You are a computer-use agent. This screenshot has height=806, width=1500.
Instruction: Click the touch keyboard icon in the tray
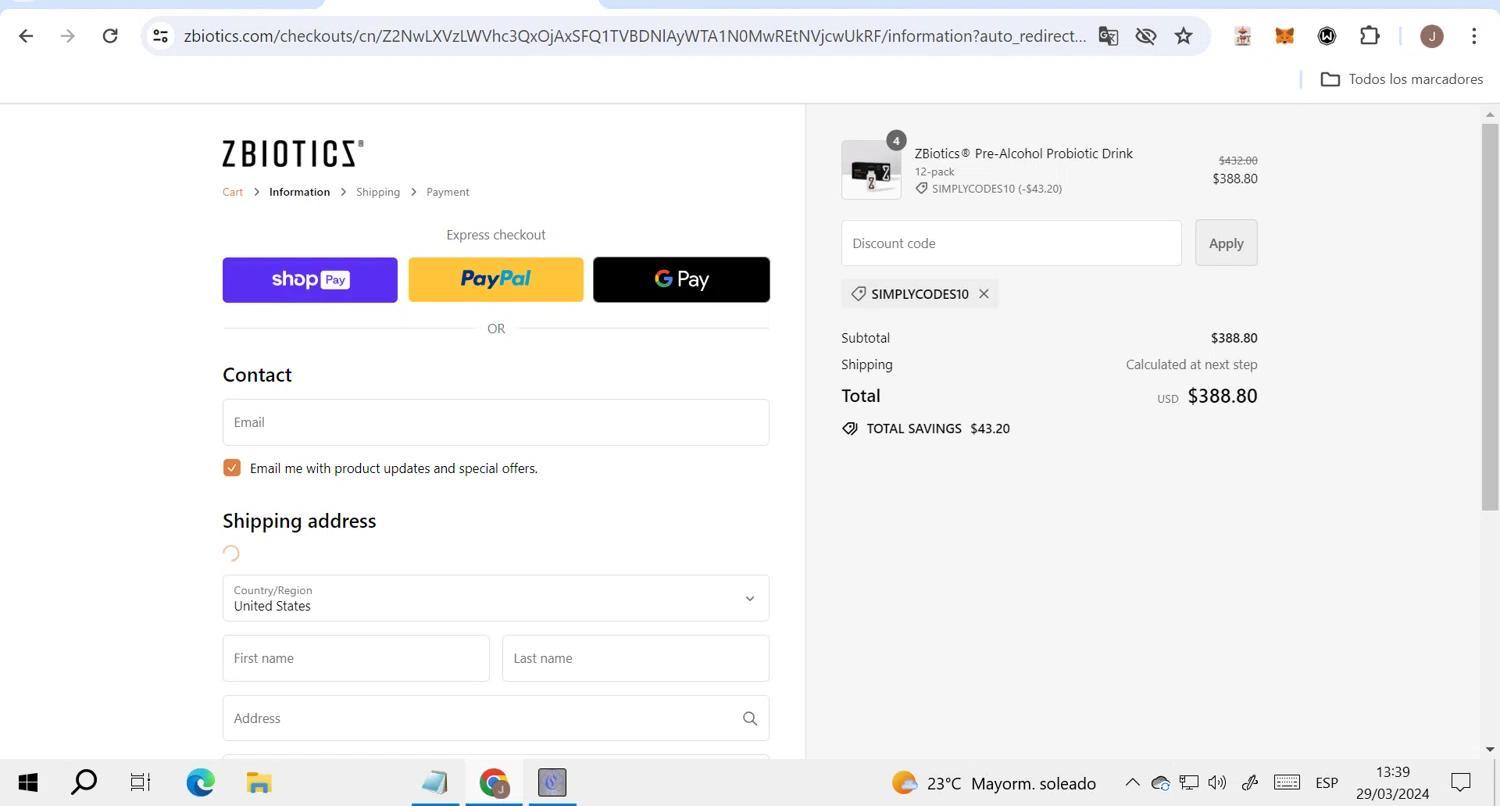1287,783
